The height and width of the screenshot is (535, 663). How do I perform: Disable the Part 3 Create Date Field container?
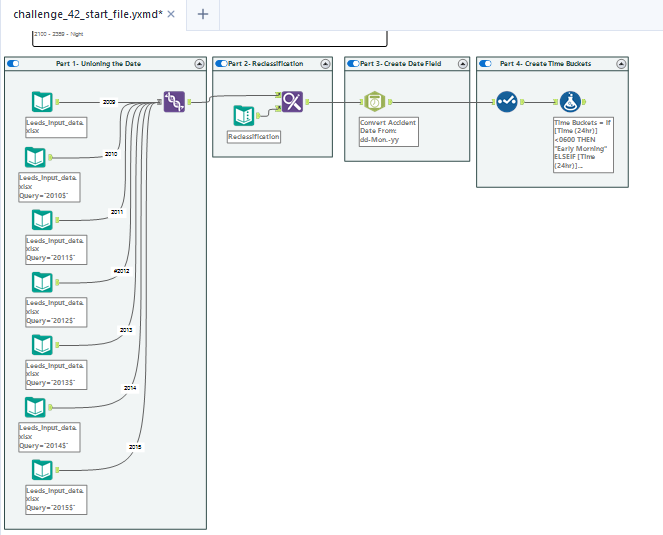point(353,63)
